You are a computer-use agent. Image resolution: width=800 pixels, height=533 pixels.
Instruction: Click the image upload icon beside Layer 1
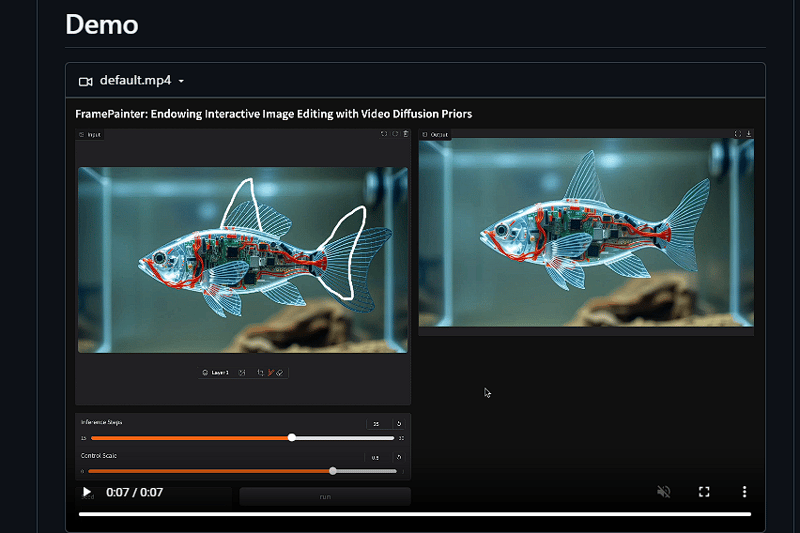242,373
